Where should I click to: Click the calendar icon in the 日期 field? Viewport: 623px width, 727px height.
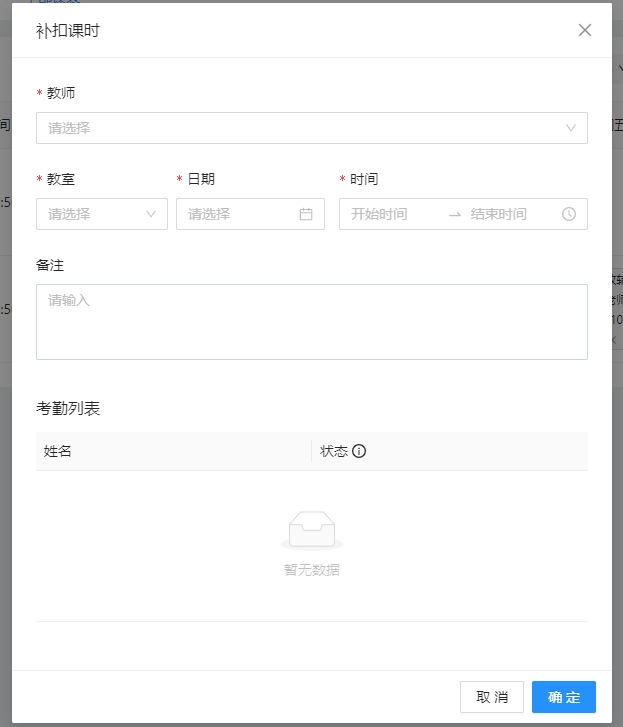pyautogui.click(x=306, y=214)
